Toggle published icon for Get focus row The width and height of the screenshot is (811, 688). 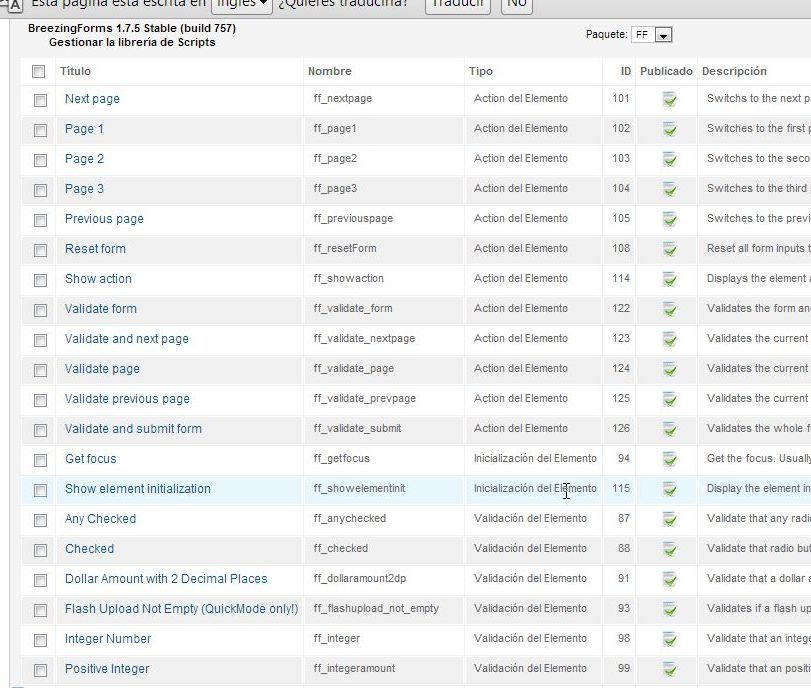coord(669,459)
